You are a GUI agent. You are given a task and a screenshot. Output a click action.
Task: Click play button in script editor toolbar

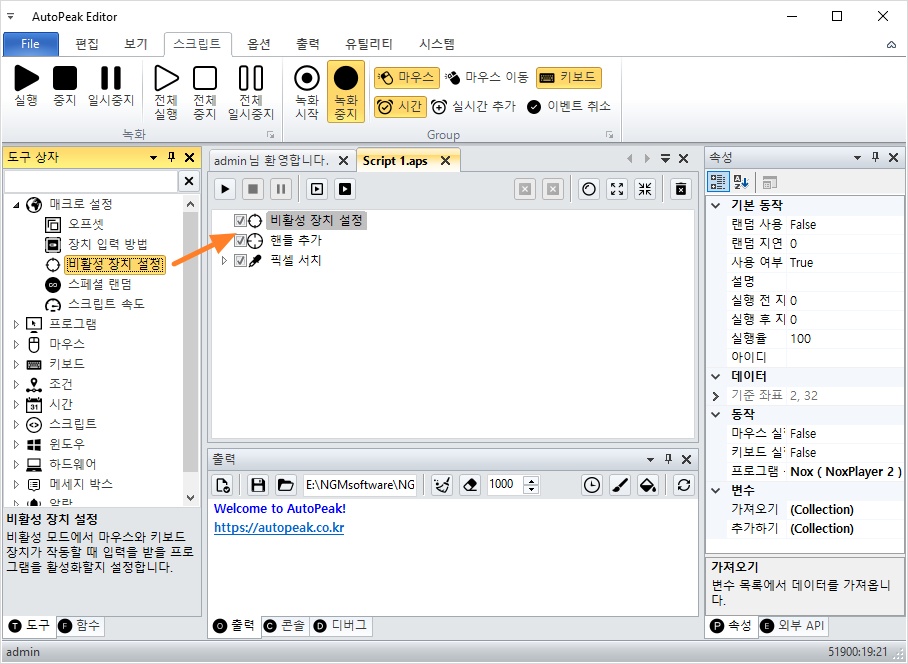pos(225,189)
